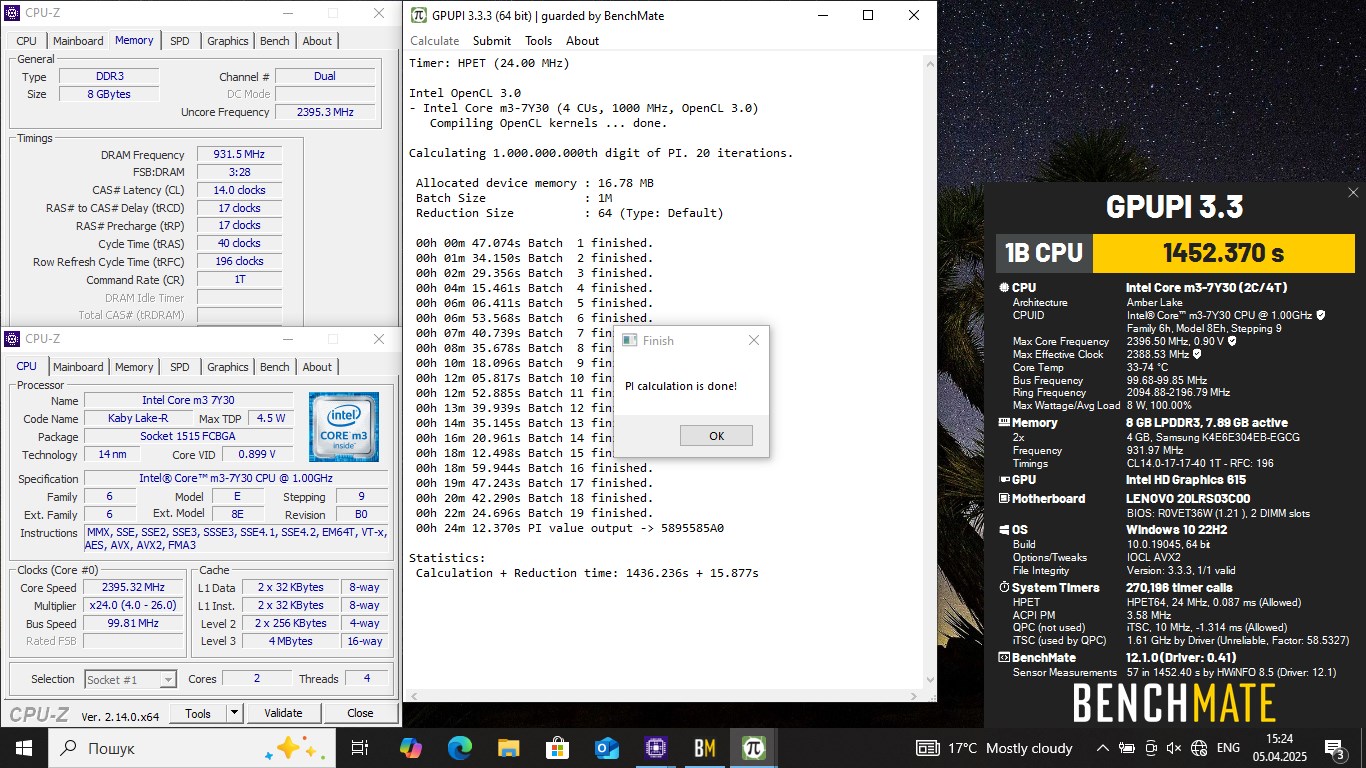
Task: Select the Graphics tab in the bottom CPU-Z window
Action: (228, 367)
